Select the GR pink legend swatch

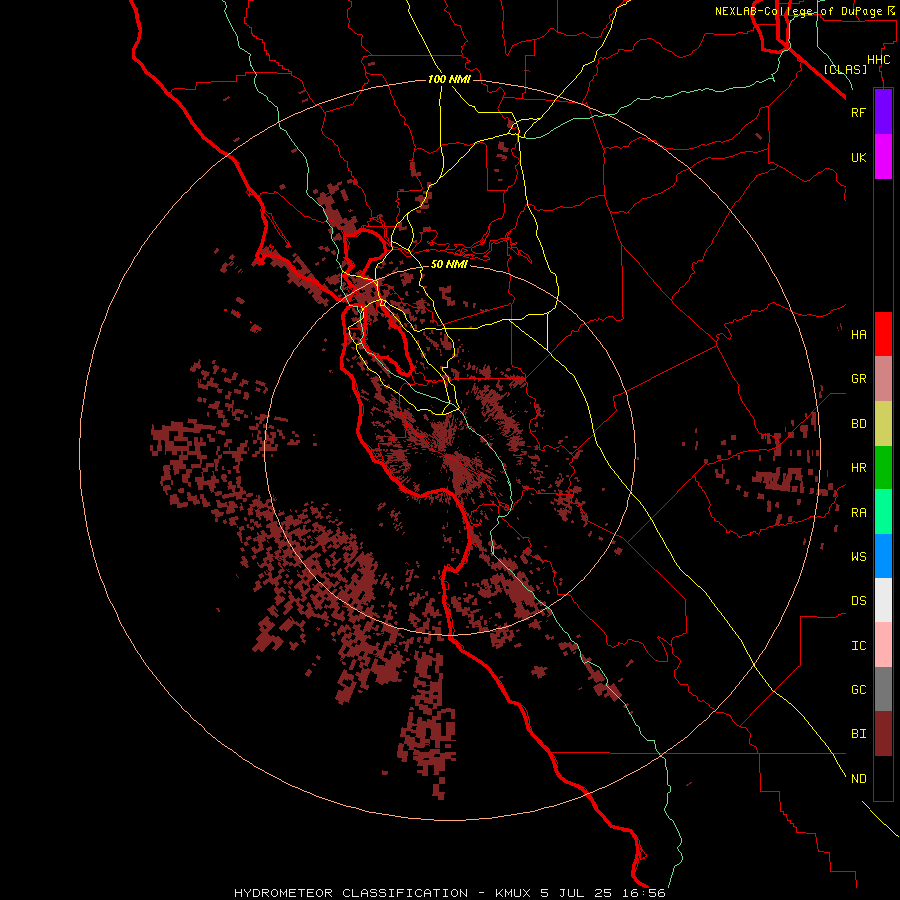(x=883, y=379)
